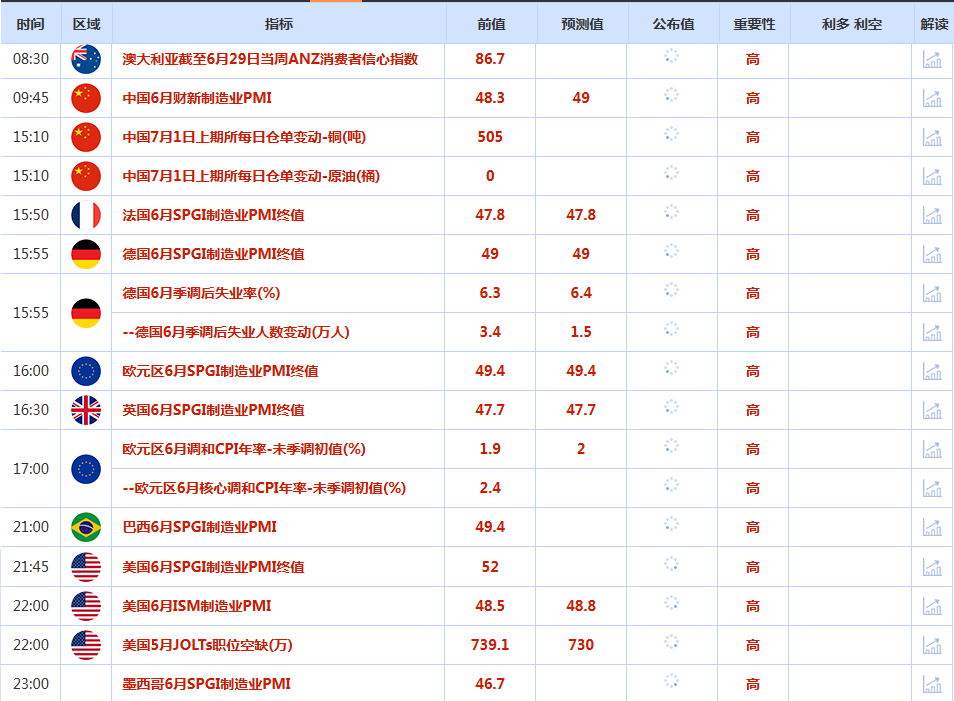Open chart icon for 美国6月SPGI制造业PMI终值 row
Viewport: 954px width, 701px height.
[932, 567]
